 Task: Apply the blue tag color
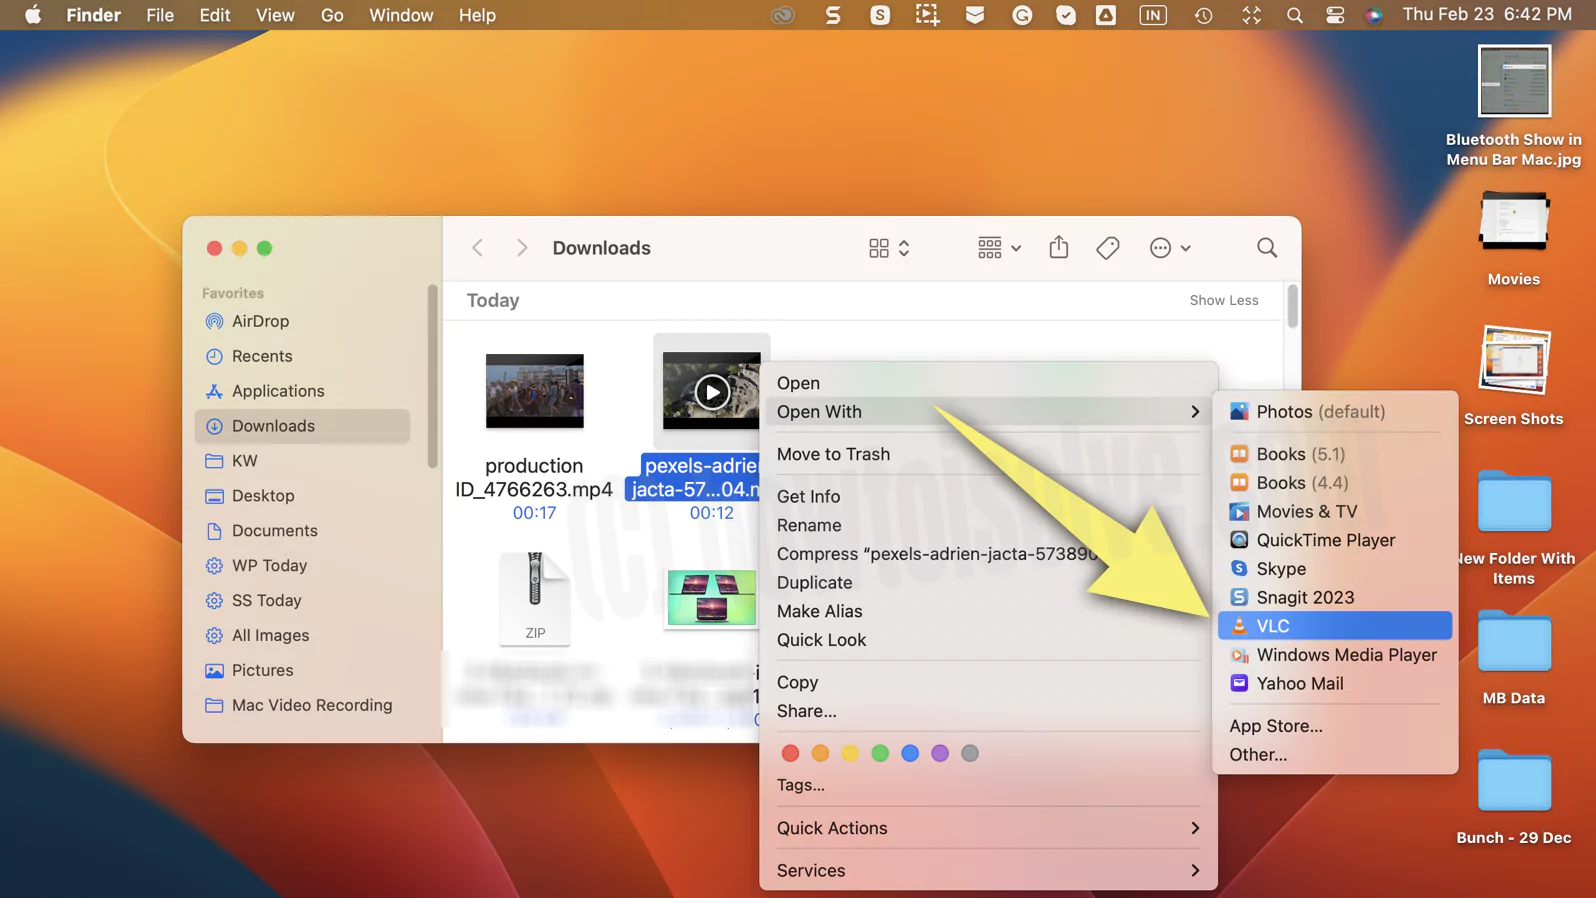coord(910,754)
